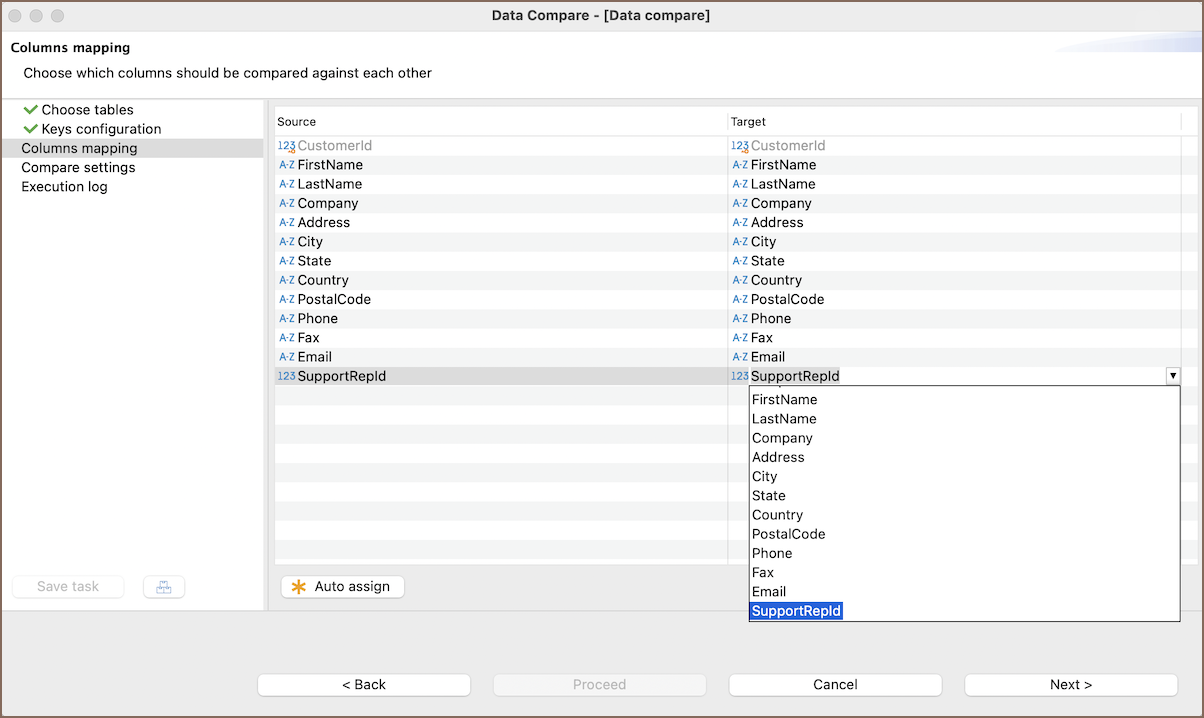Select the source Country row

point(323,280)
